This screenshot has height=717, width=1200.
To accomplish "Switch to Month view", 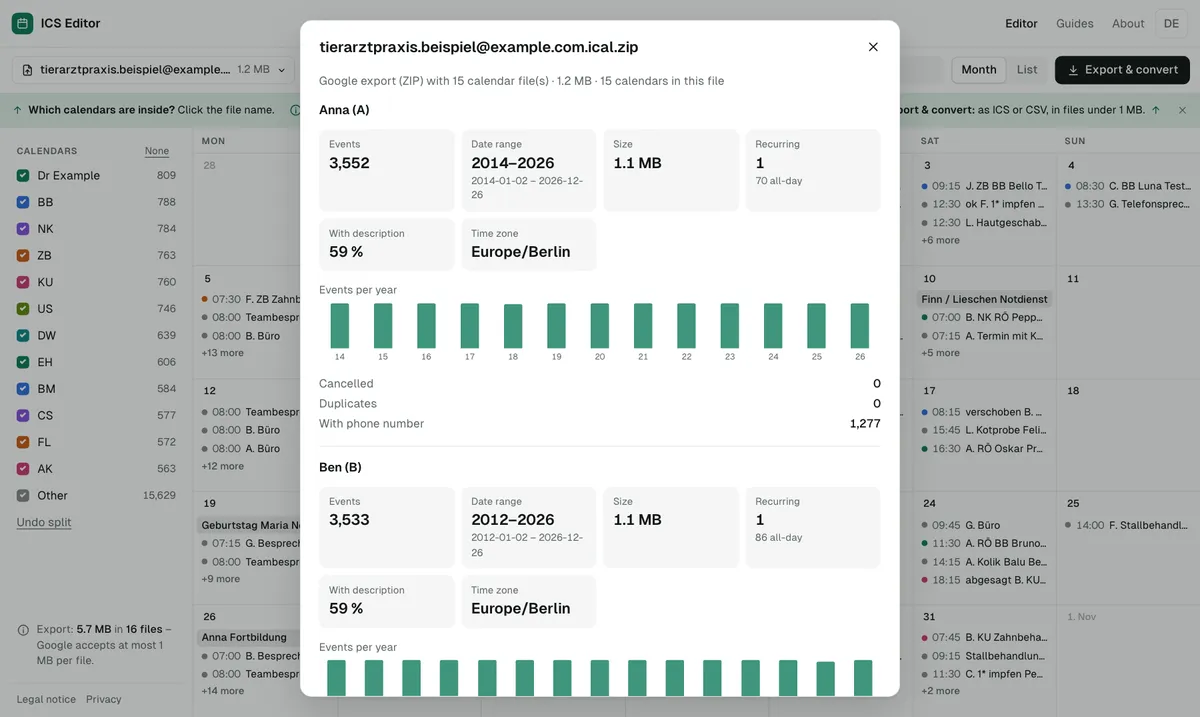I will [x=979, y=70].
